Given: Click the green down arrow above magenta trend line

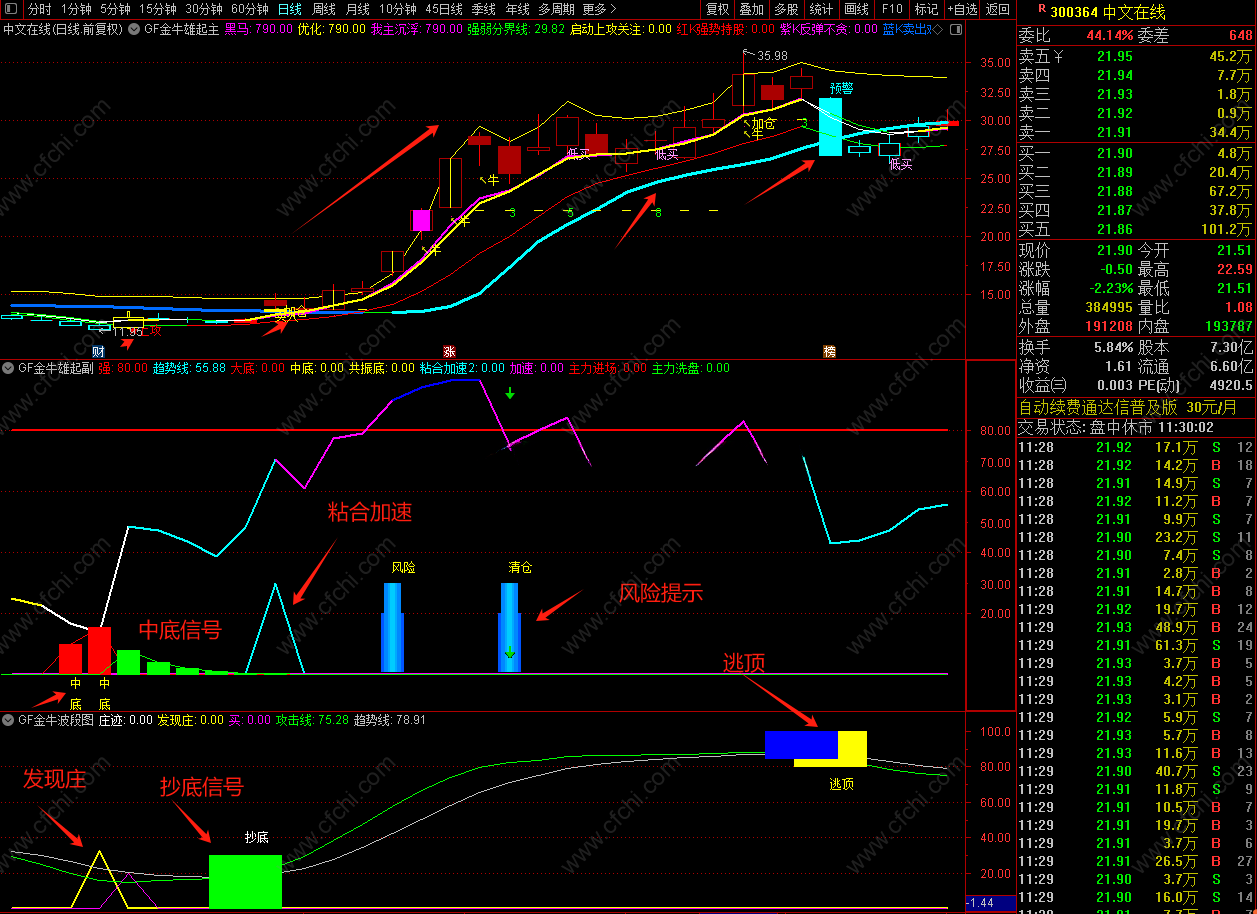Looking at the screenshot, I should point(510,393).
